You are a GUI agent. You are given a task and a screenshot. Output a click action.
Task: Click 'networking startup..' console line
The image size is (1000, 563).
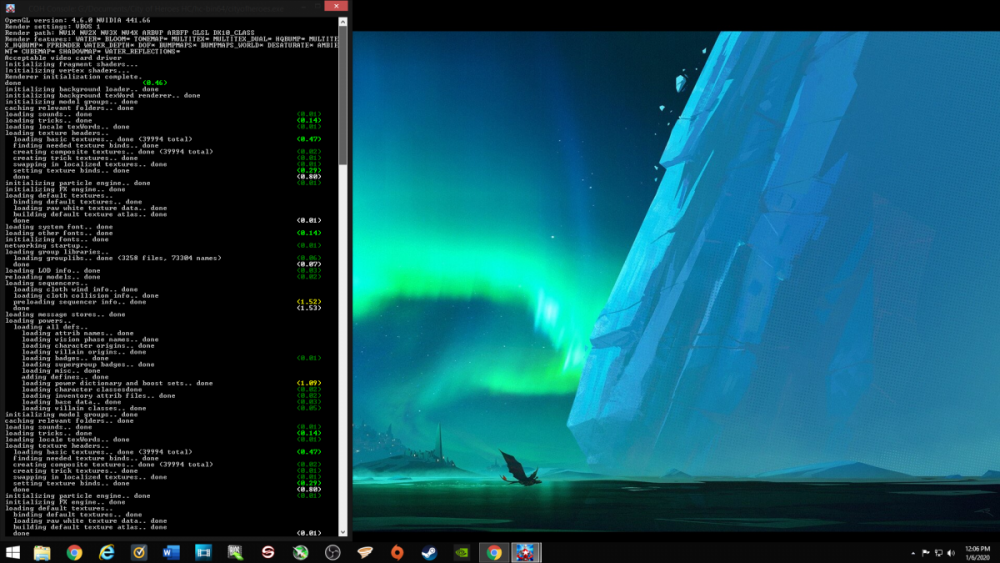pyautogui.click(x=47, y=245)
